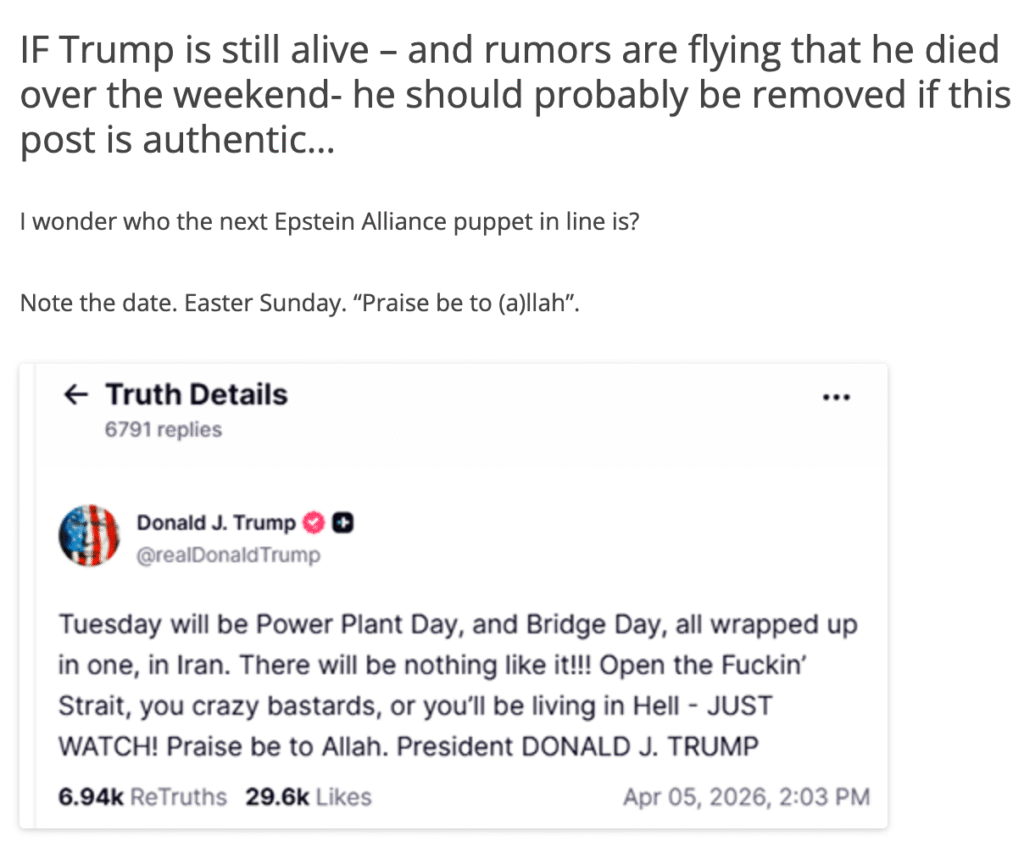The height and width of the screenshot is (853, 1024).
Task: Click the back arrow beside Truth Details
Action: point(75,395)
